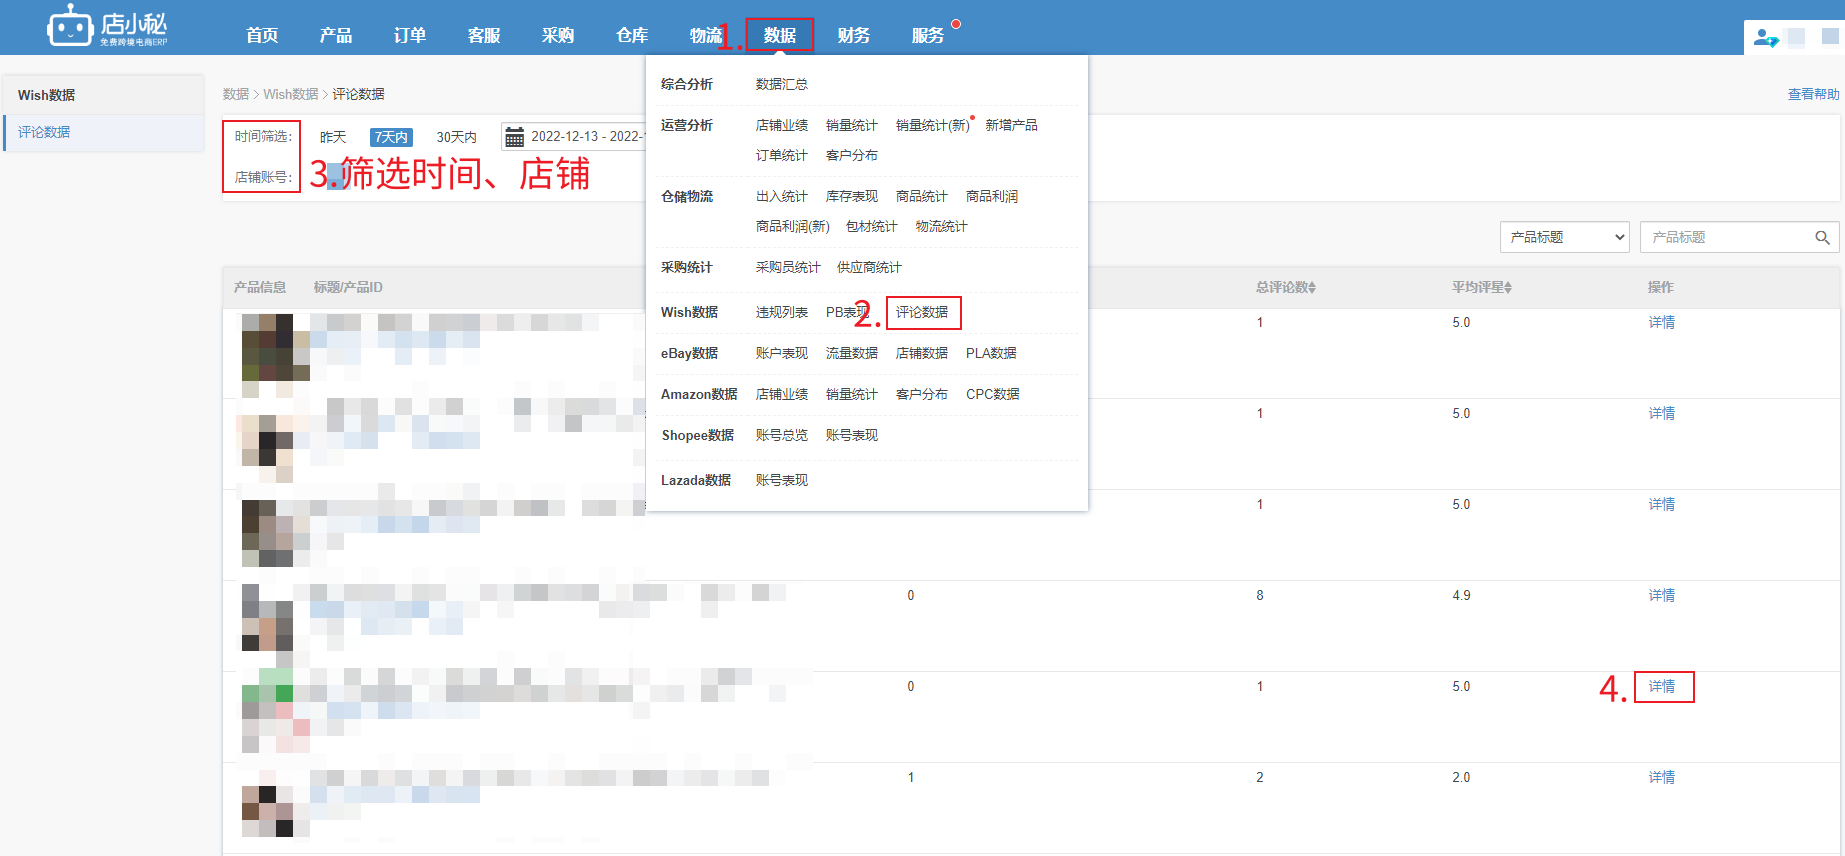The width and height of the screenshot is (1845, 856).
Task: Open the 订单 top menu
Action: coord(410,35)
